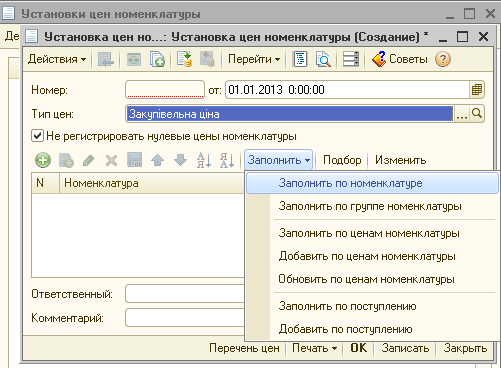Click the move row up arrow

[x=157, y=160]
